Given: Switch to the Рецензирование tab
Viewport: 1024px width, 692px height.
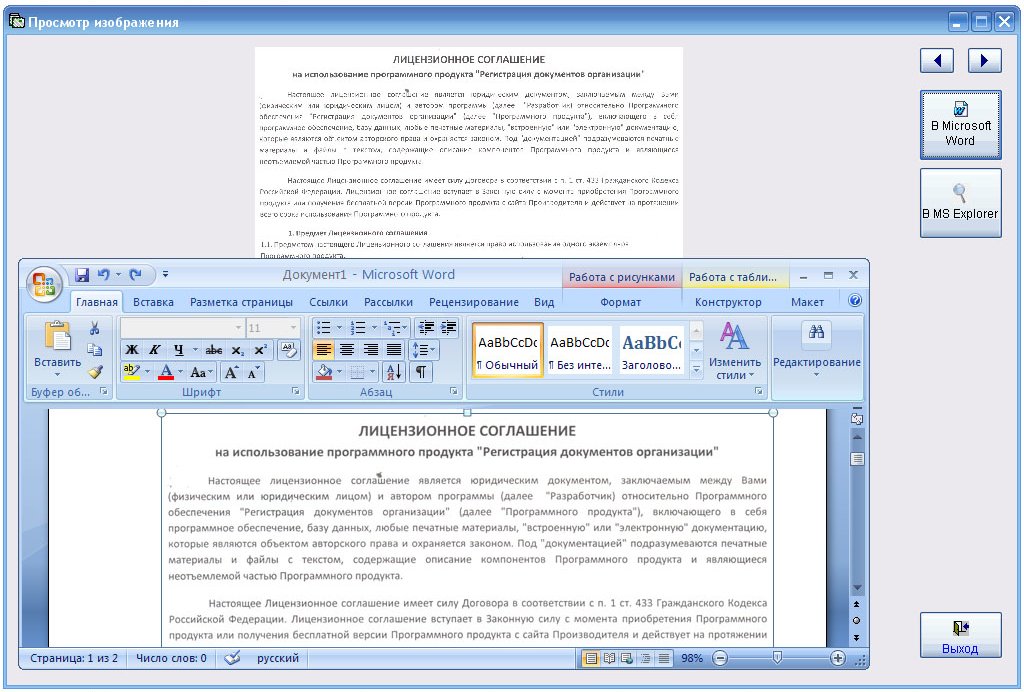Looking at the screenshot, I should 473,302.
